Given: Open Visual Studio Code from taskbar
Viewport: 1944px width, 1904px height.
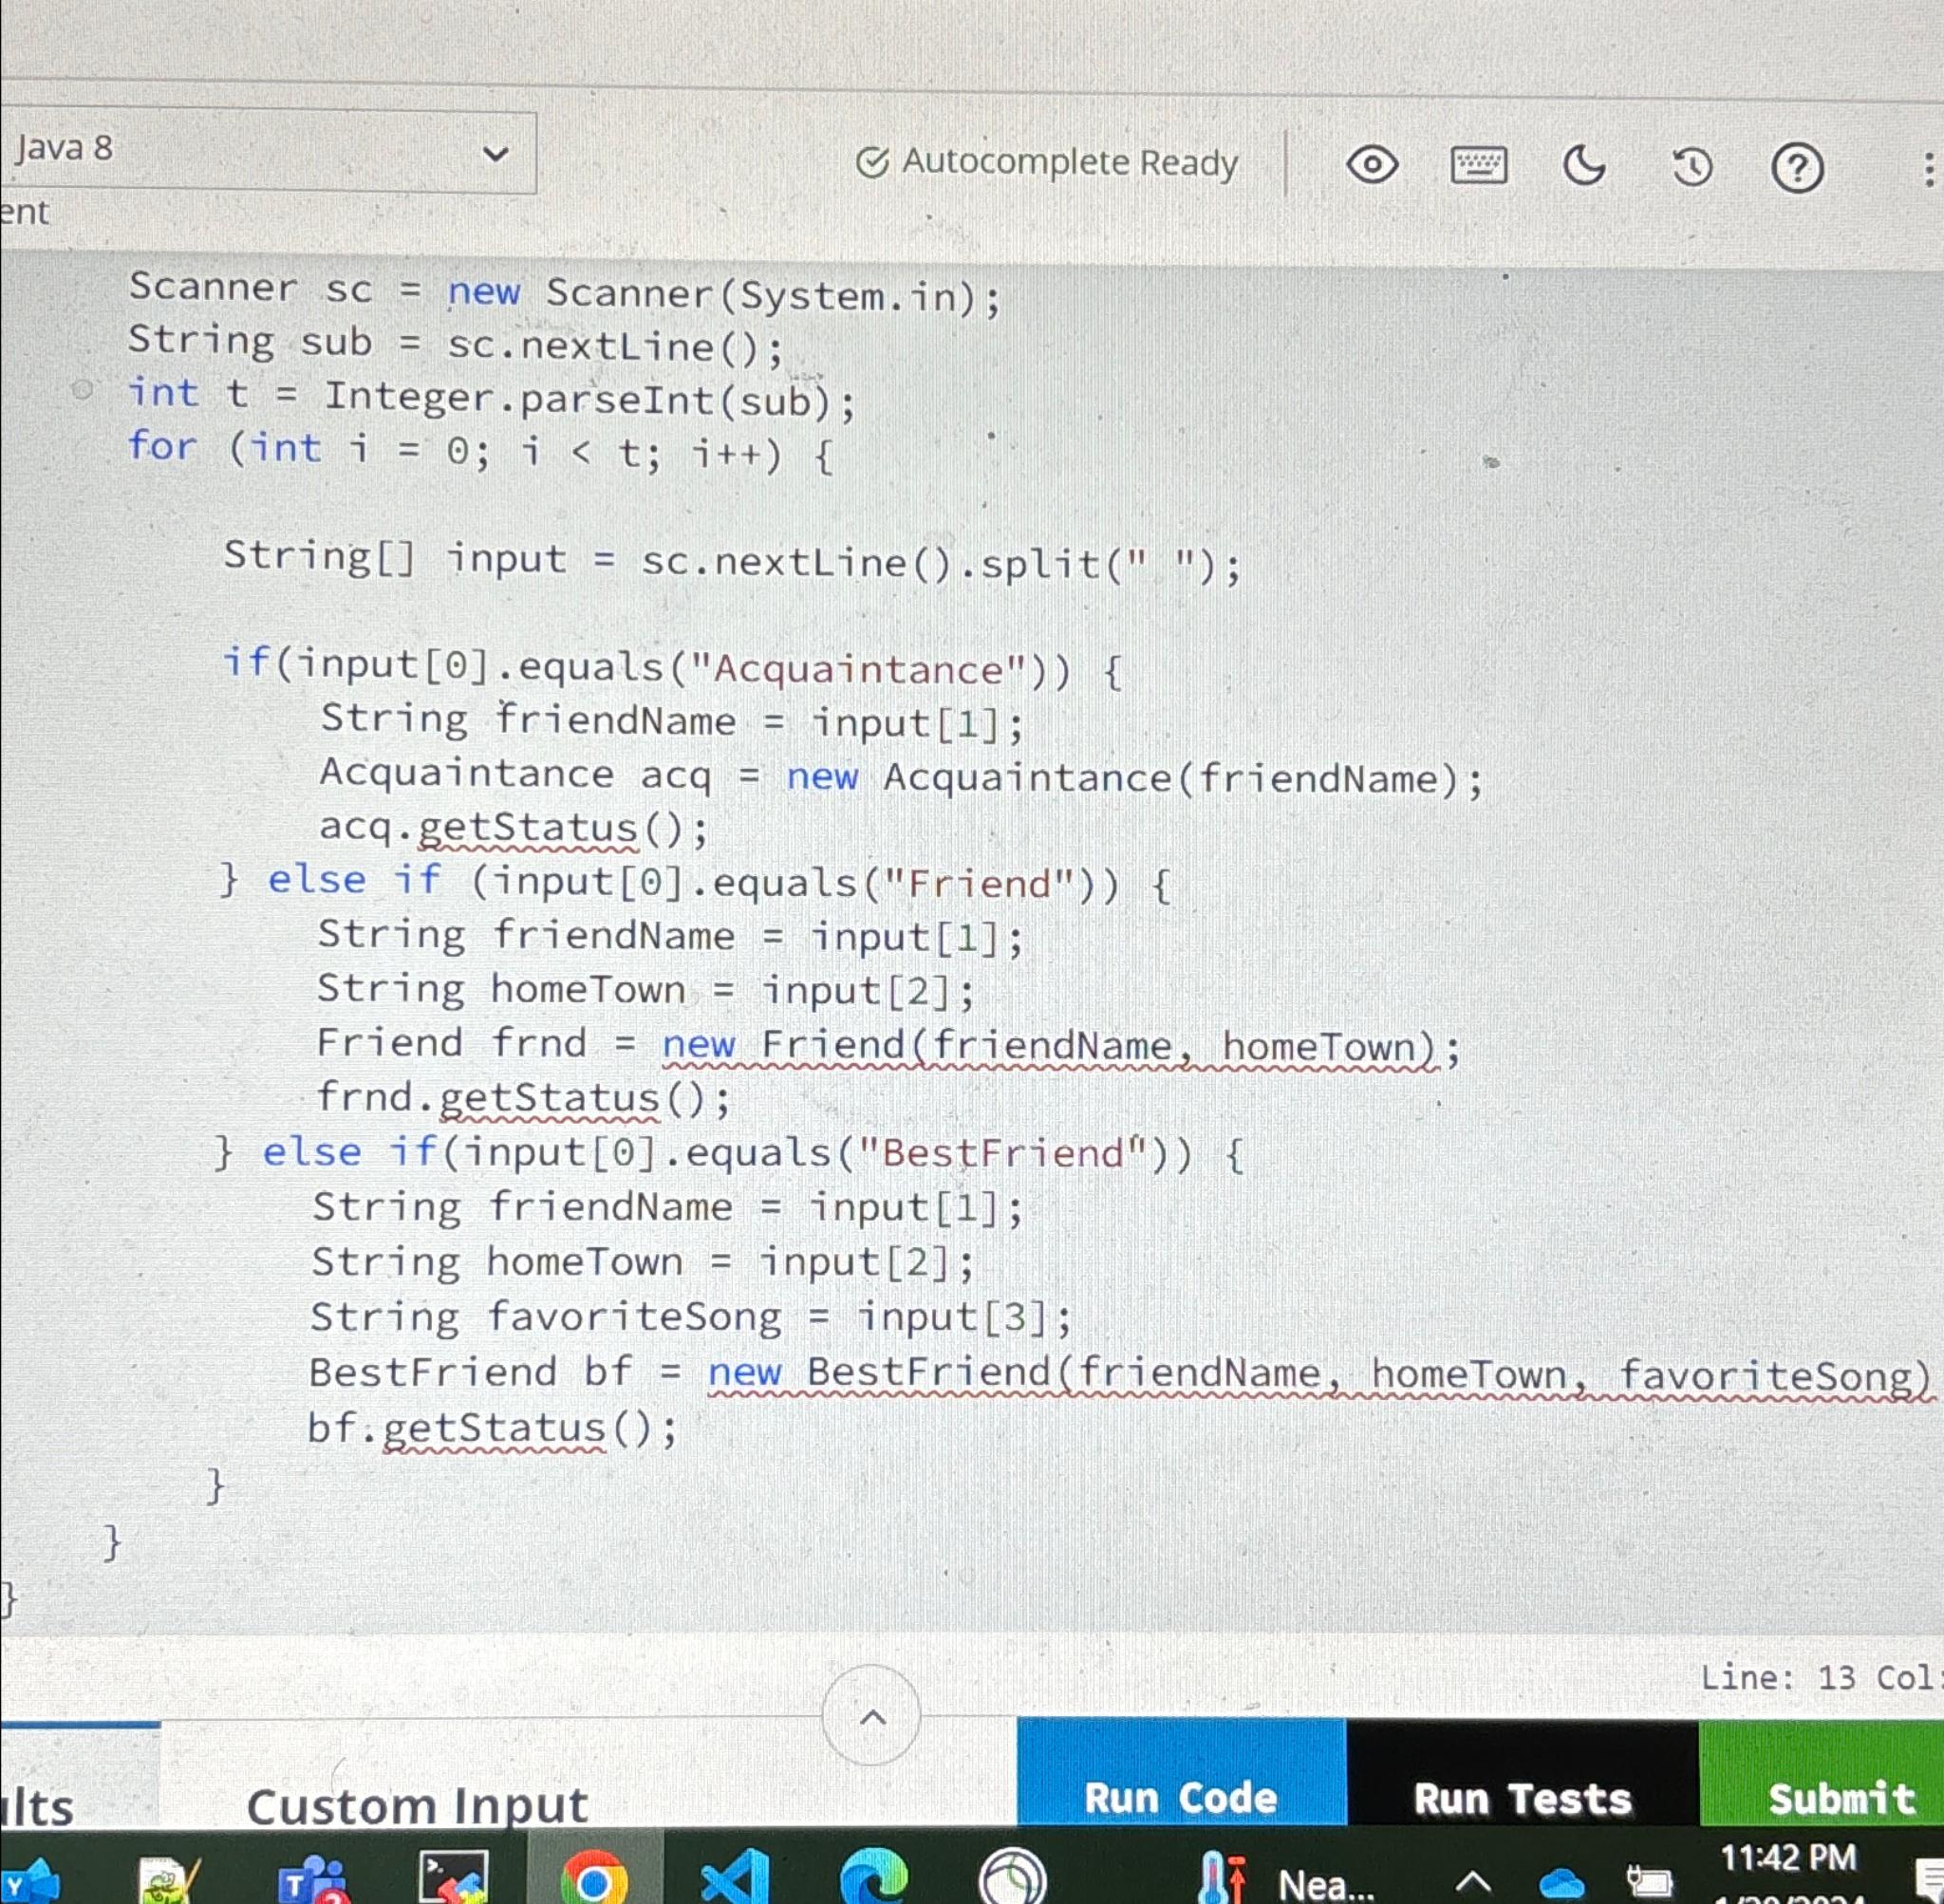Looking at the screenshot, I should pyautogui.click(x=736, y=1878).
